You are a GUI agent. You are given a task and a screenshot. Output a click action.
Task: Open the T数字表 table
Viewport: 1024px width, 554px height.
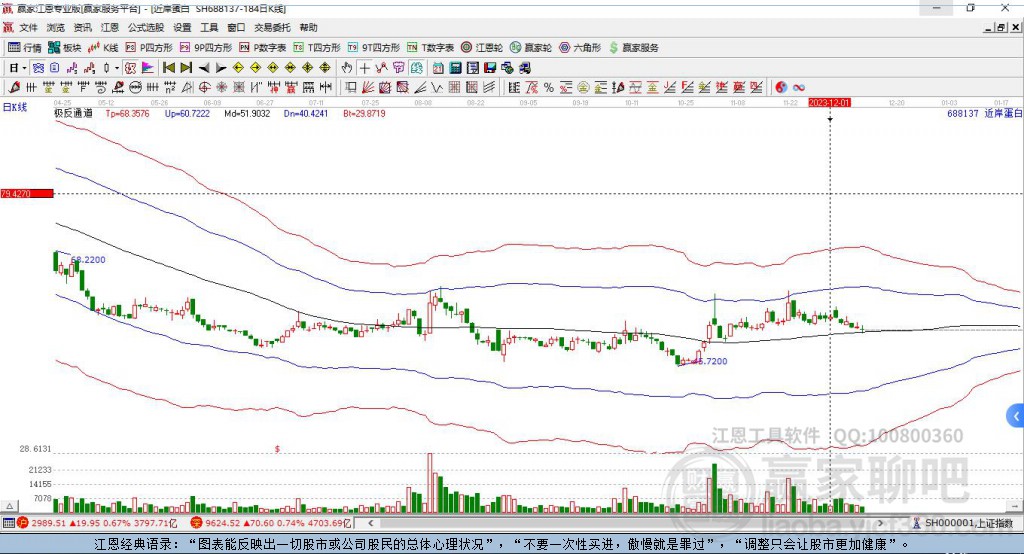[430, 48]
